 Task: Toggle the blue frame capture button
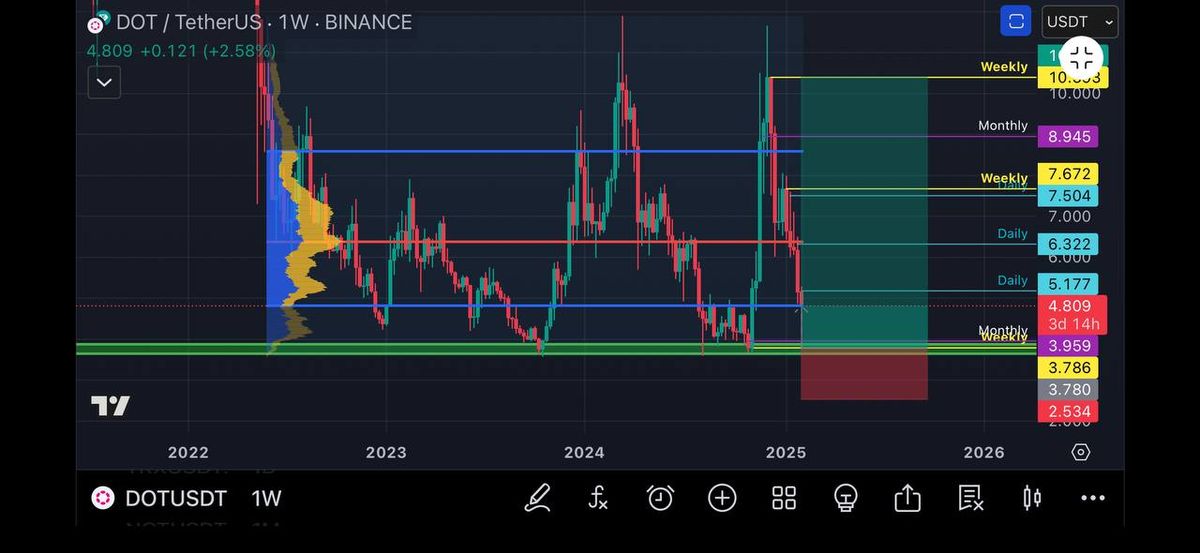click(1016, 21)
